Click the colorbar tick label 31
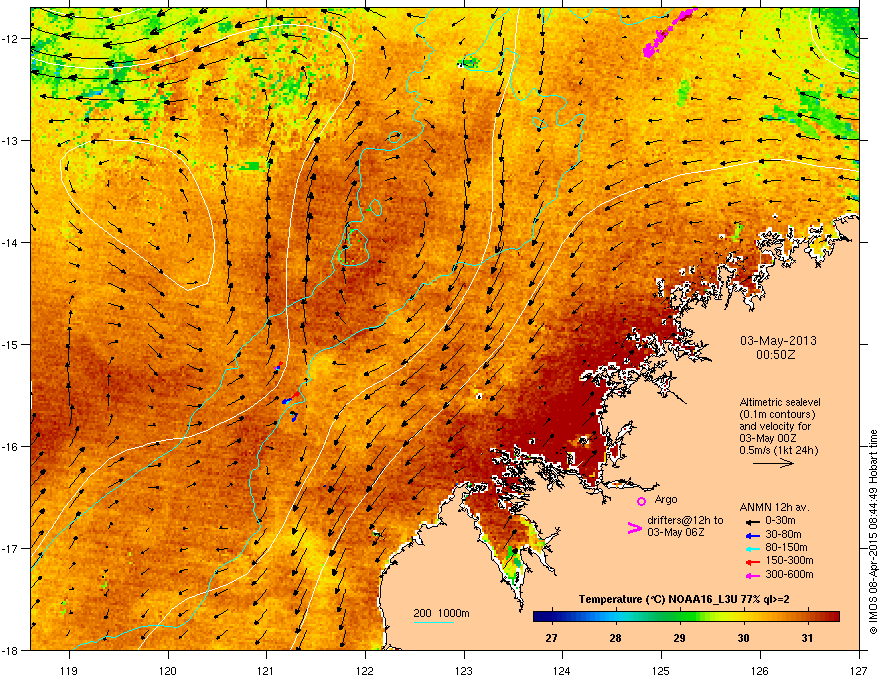This screenshot has height=680, width=880. (807, 638)
